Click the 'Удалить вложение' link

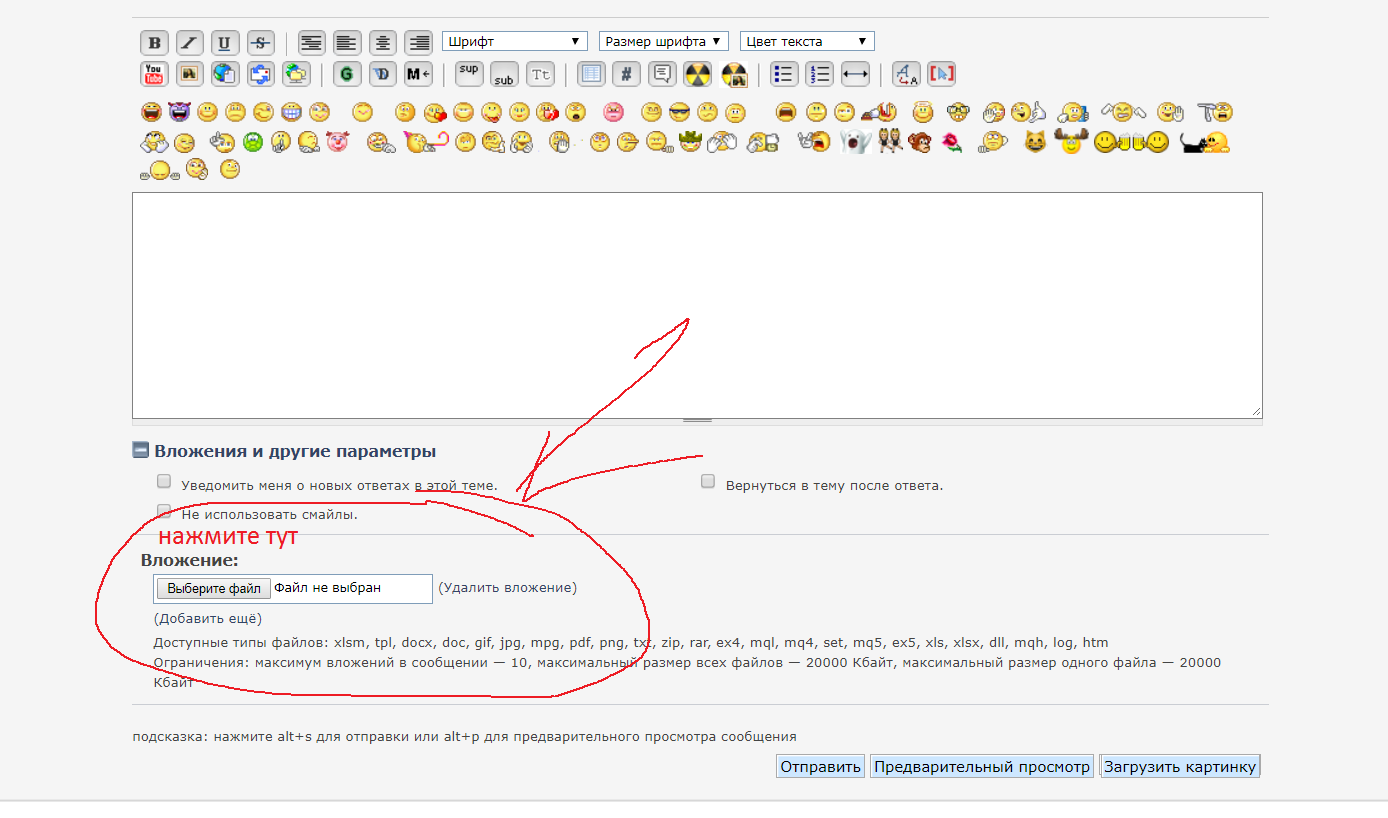click(508, 587)
